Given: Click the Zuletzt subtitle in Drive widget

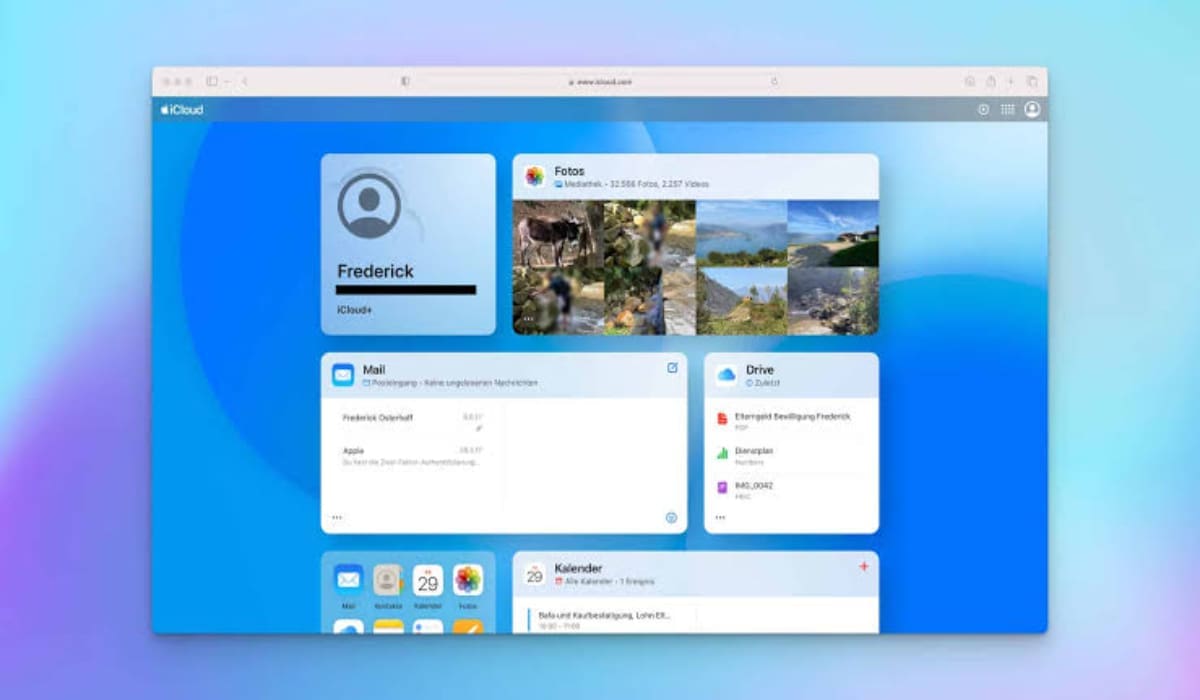Looking at the screenshot, I should pyautogui.click(x=763, y=383).
